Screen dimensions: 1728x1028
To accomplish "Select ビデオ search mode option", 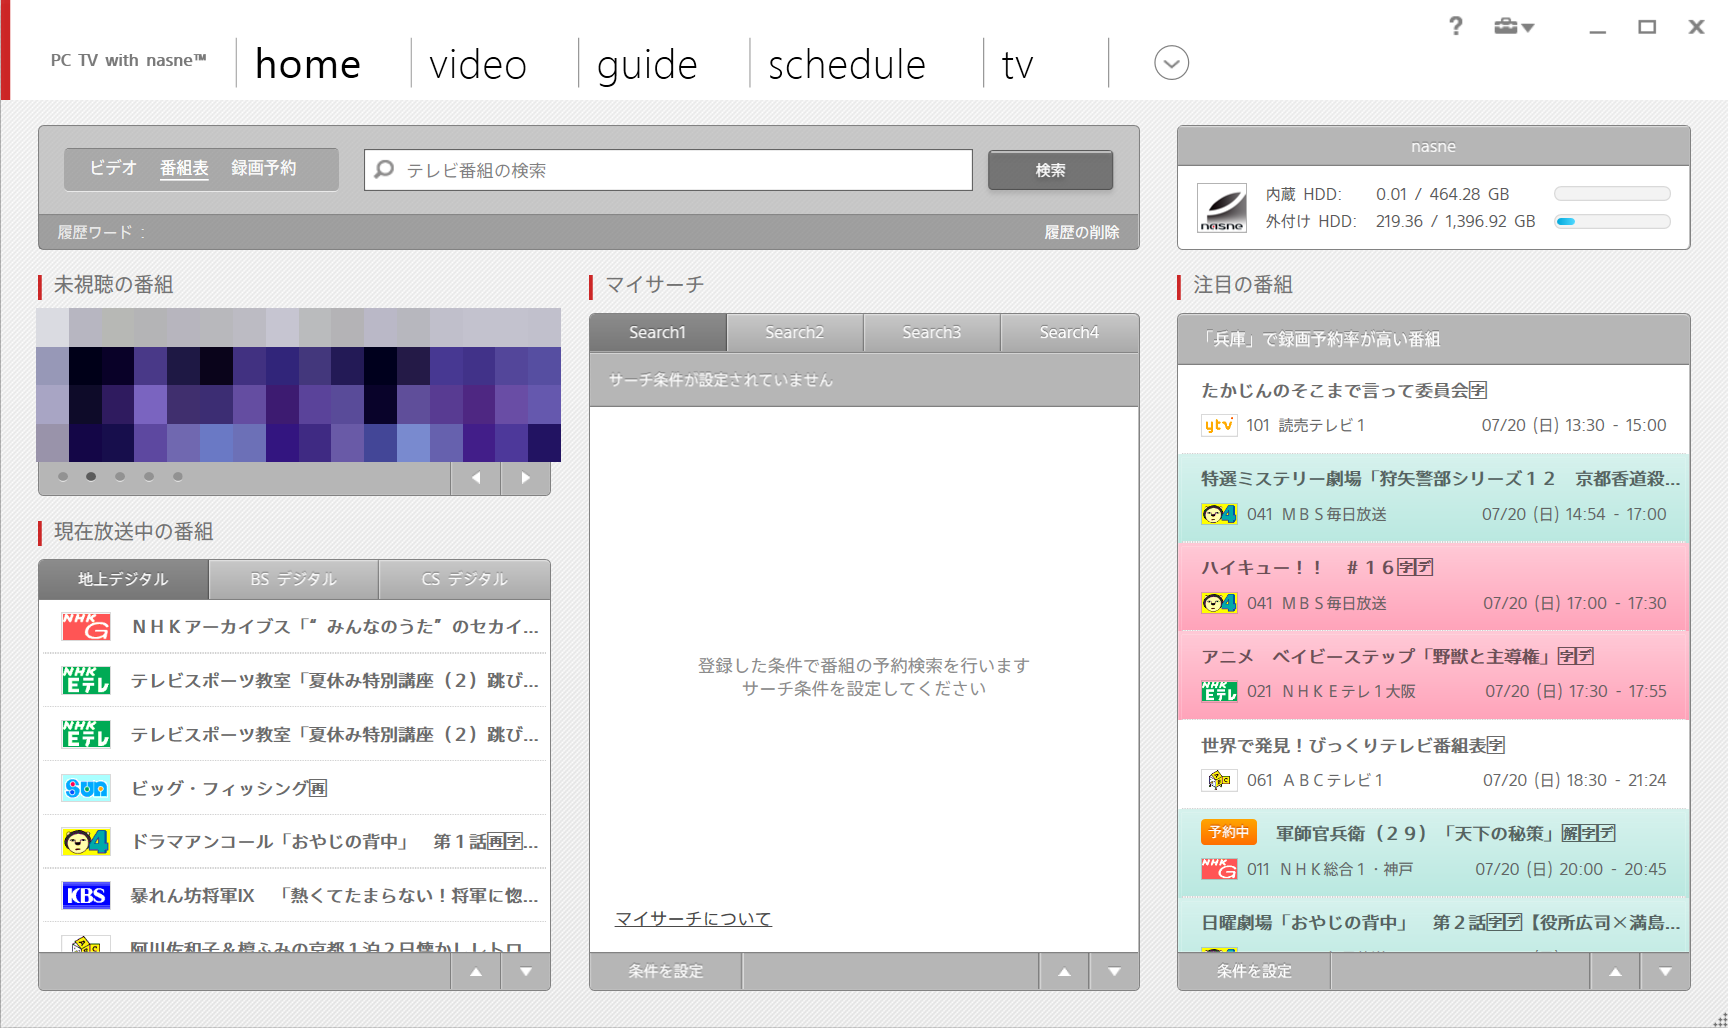I will point(113,168).
